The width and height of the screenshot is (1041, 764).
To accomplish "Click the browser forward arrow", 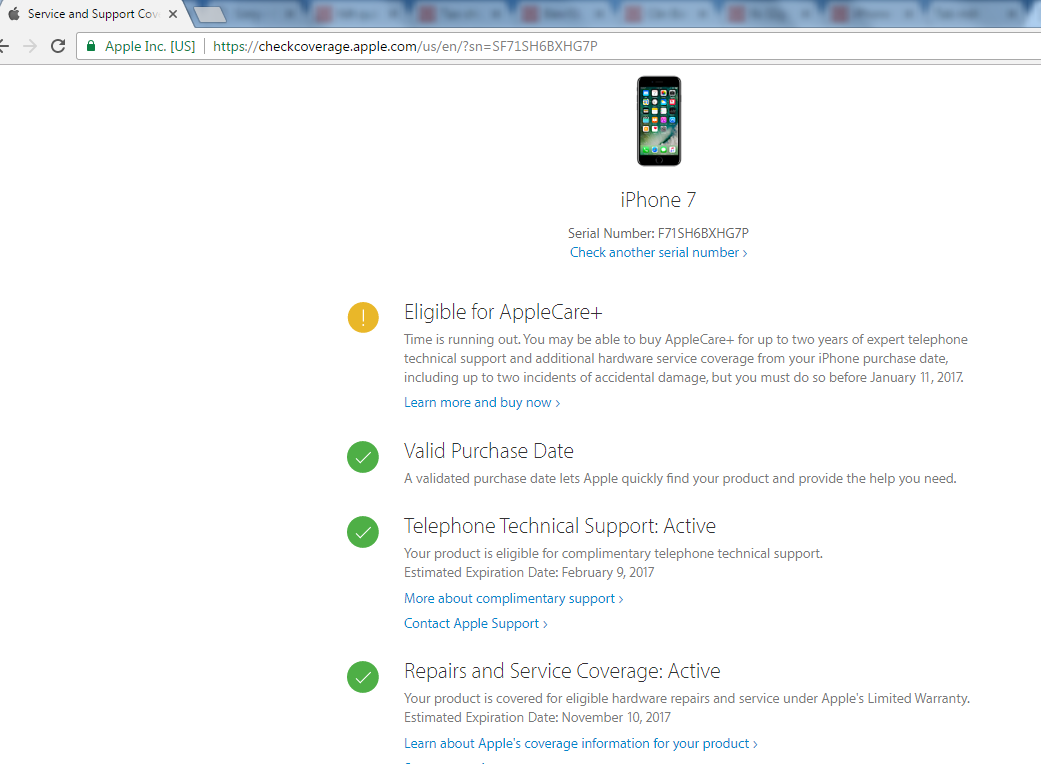I will (30, 46).
